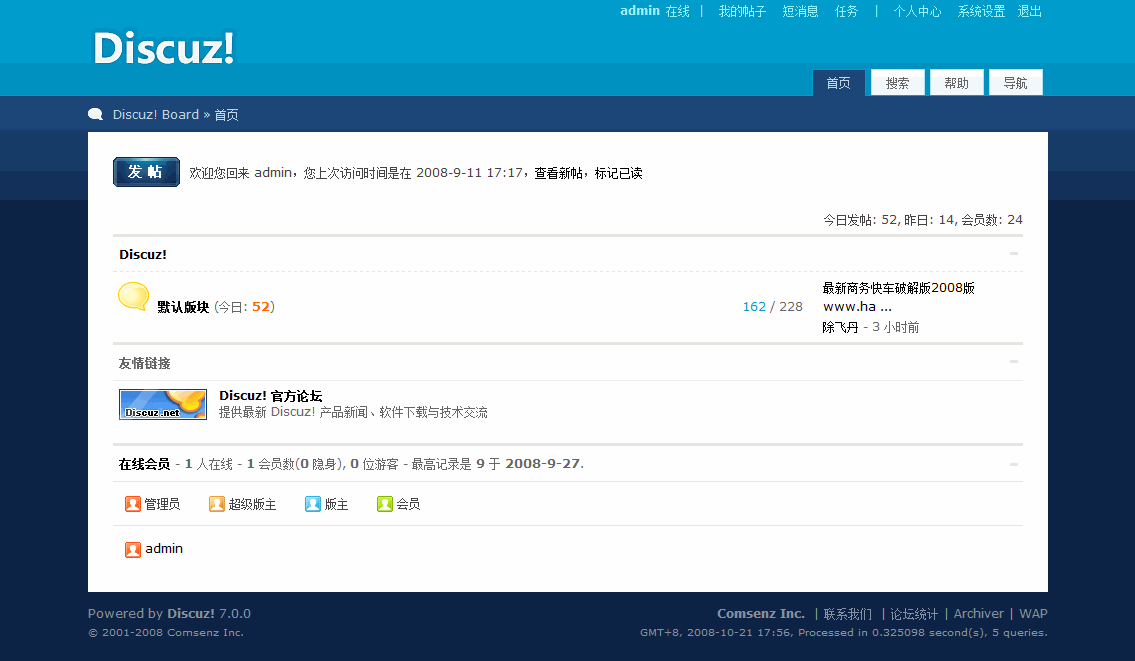Click the Discuz! logo in header
Viewport: 1135px width, 661px height.
(x=163, y=48)
